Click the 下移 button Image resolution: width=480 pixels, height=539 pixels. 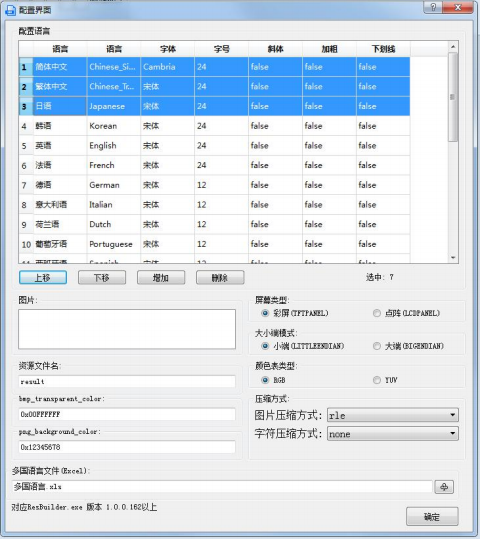(x=102, y=277)
